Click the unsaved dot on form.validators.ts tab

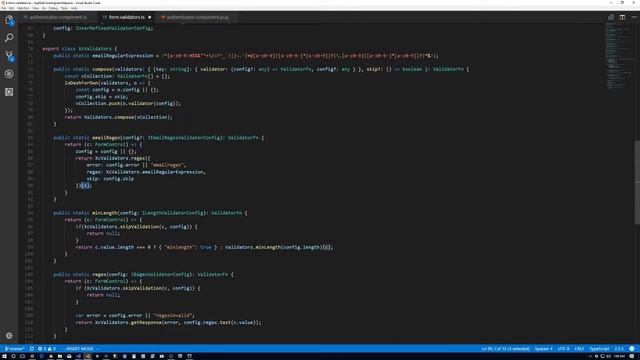(x=149, y=17)
